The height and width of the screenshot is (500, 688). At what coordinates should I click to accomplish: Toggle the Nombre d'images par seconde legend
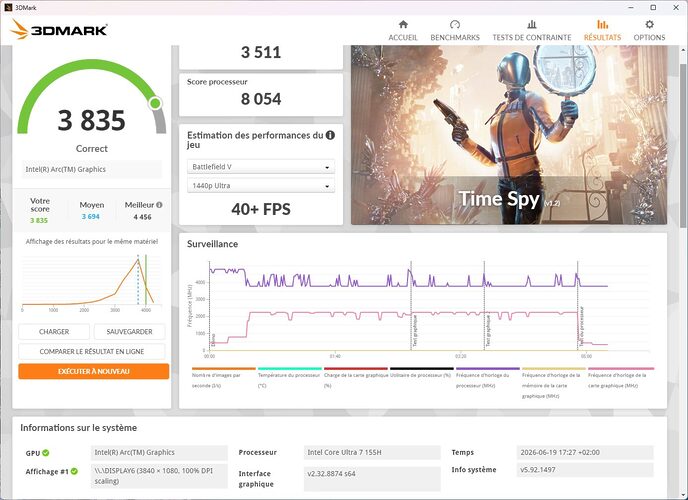coord(223,378)
